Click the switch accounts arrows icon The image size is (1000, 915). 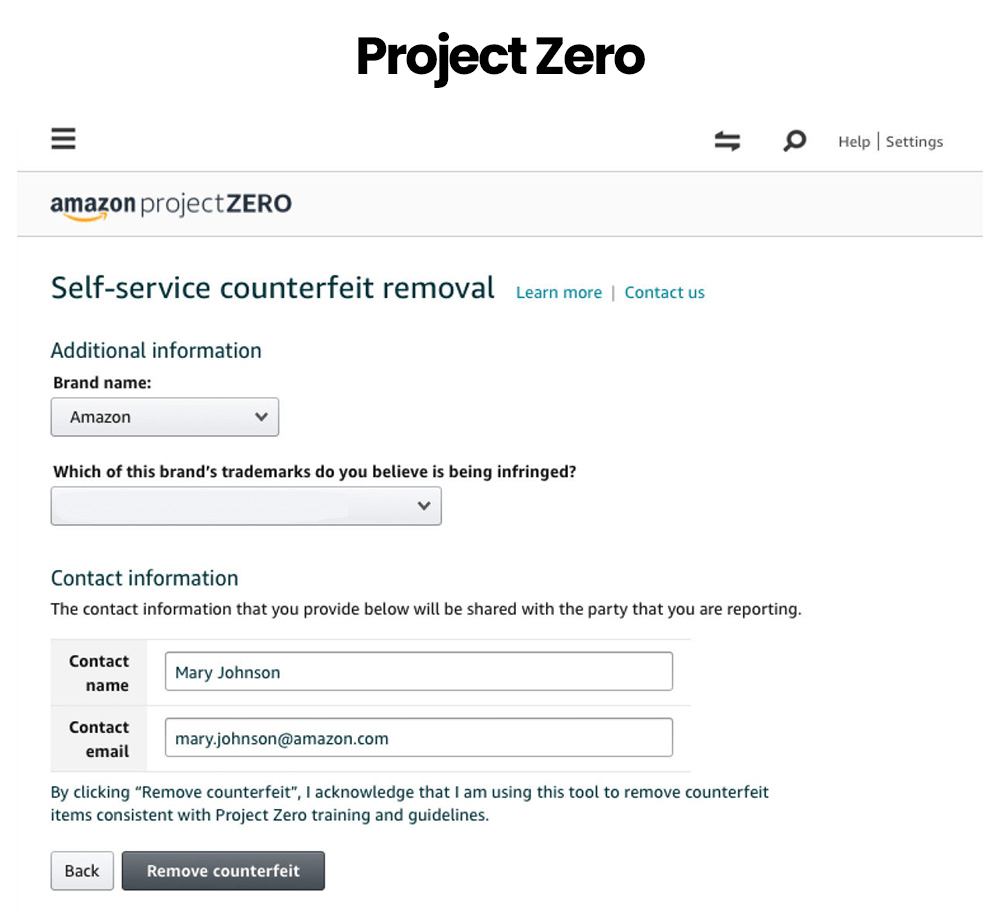728,141
